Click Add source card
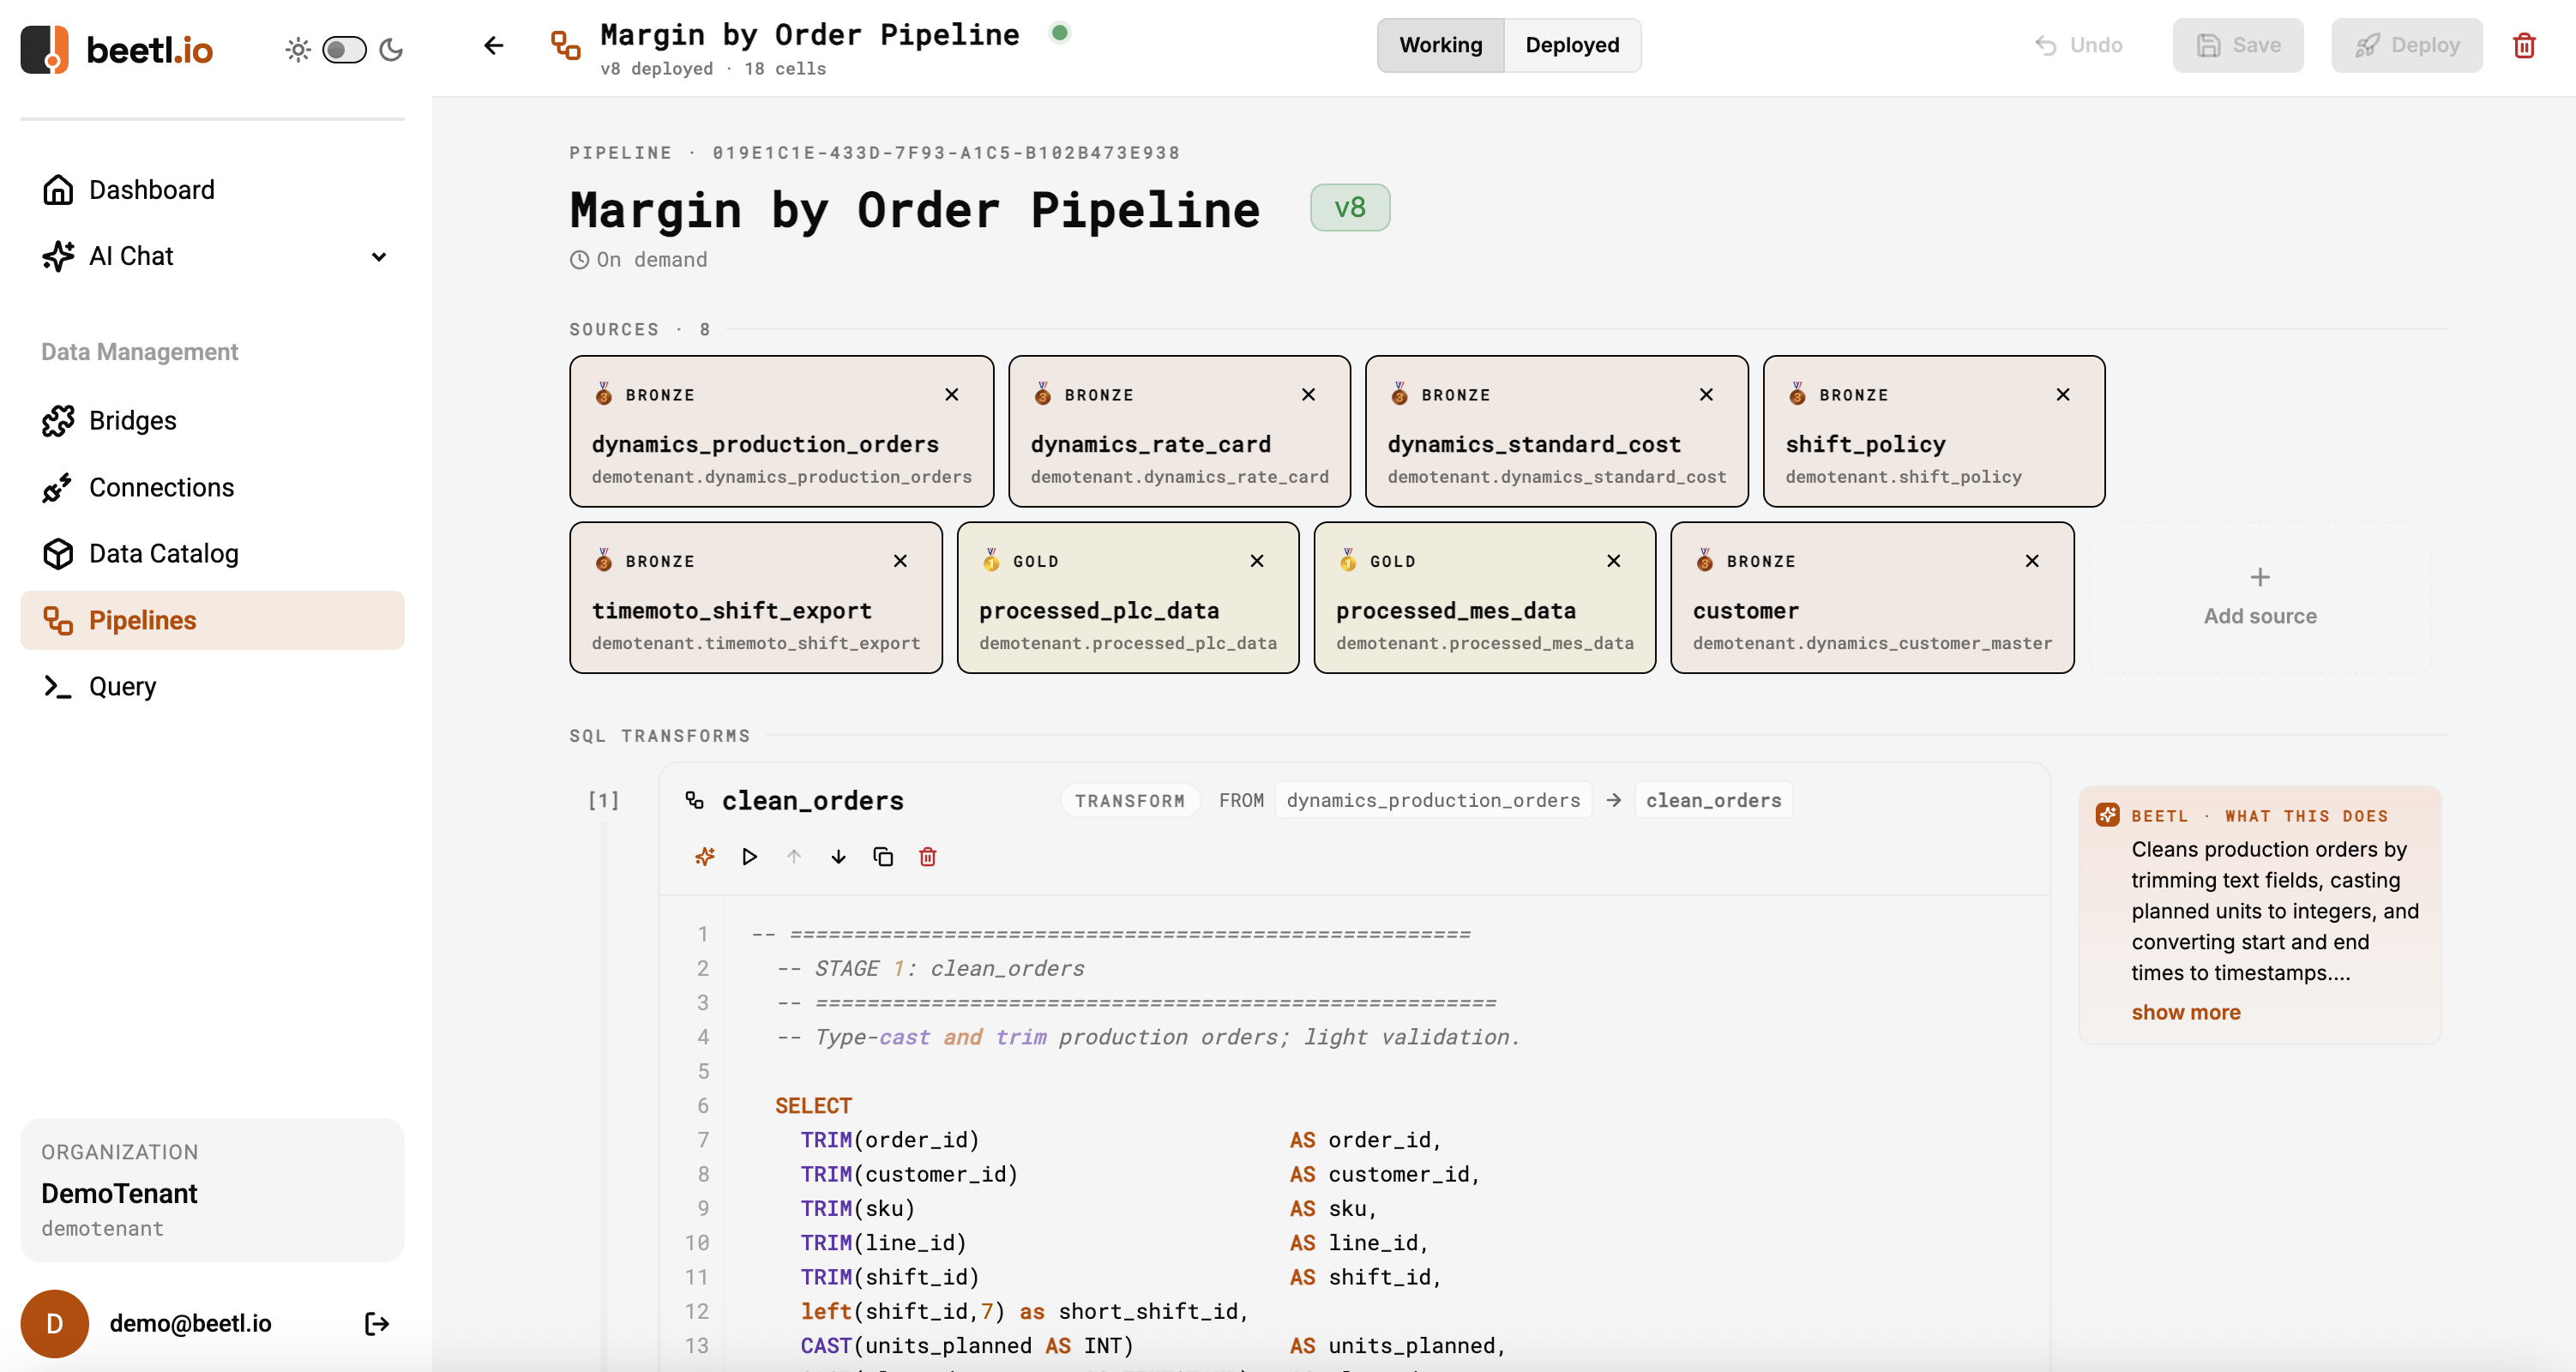The height and width of the screenshot is (1372, 2576). [2260, 598]
